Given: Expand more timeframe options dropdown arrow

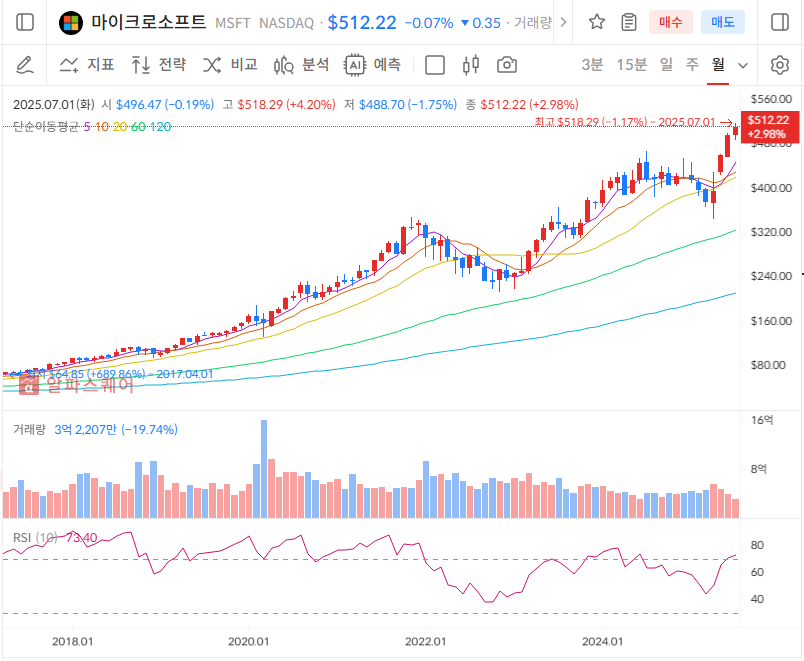Looking at the screenshot, I should pos(742,66).
